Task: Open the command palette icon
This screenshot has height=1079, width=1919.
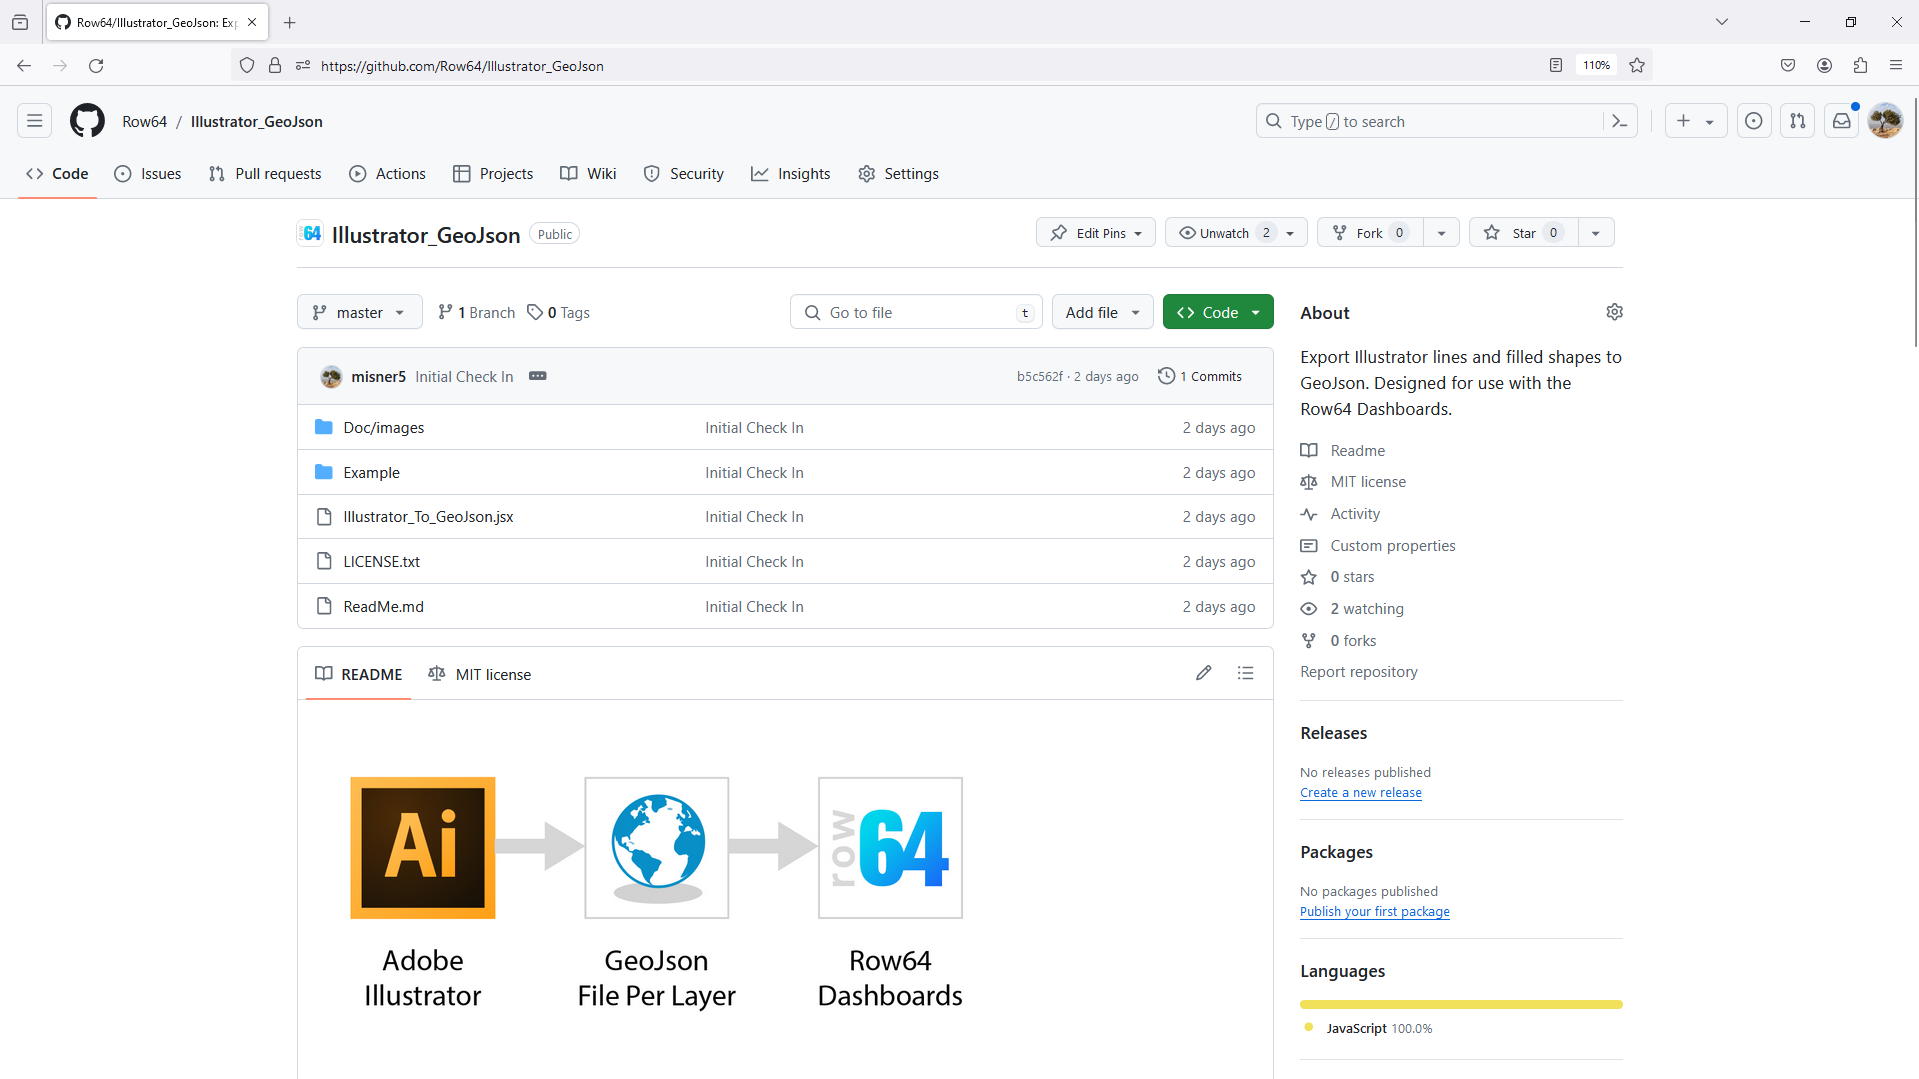Action: click(1619, 121)
